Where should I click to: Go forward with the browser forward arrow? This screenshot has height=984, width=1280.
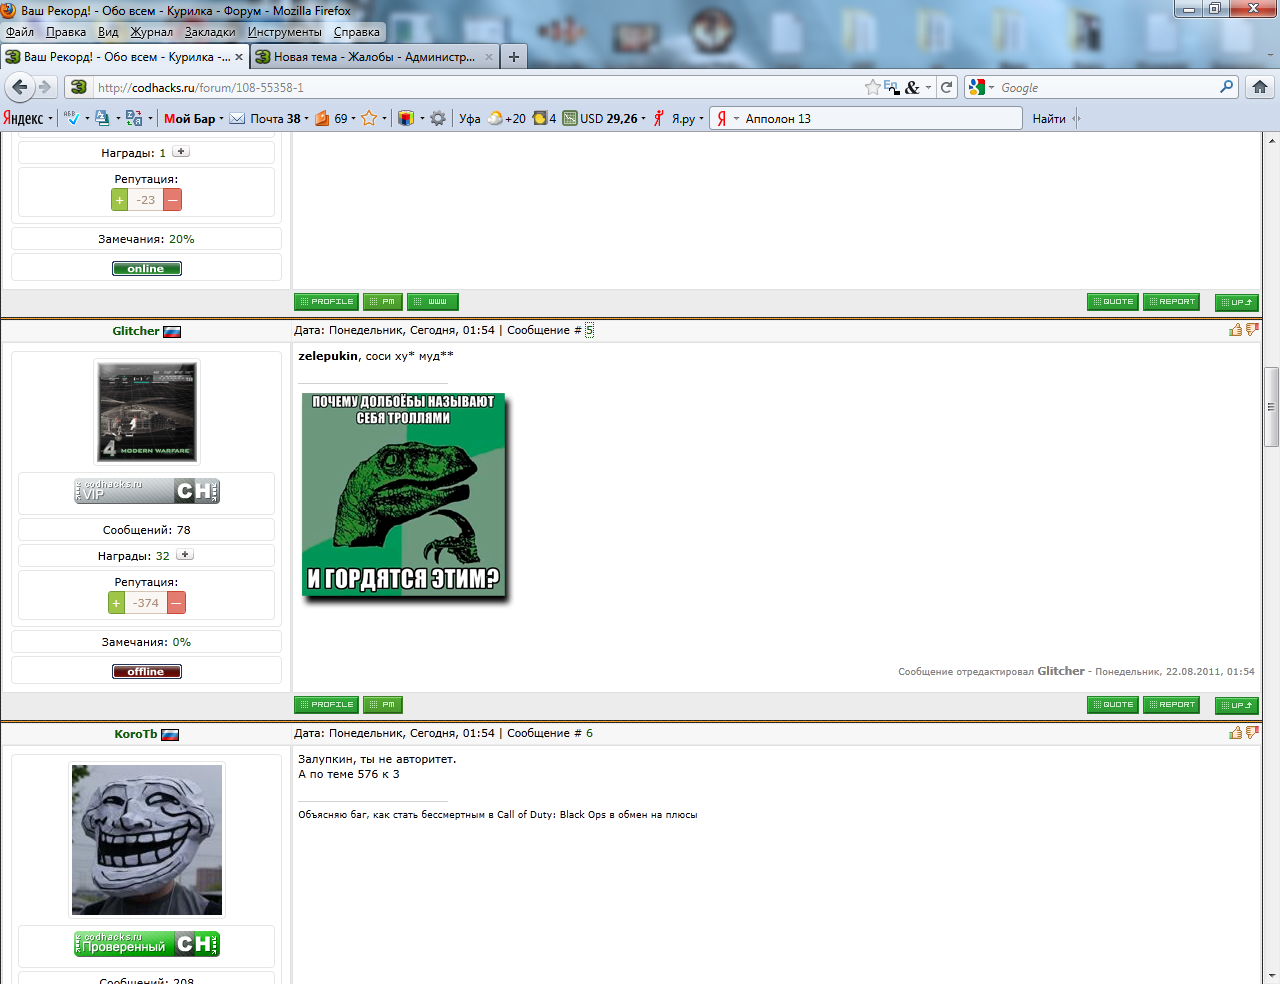pos(45,87)
